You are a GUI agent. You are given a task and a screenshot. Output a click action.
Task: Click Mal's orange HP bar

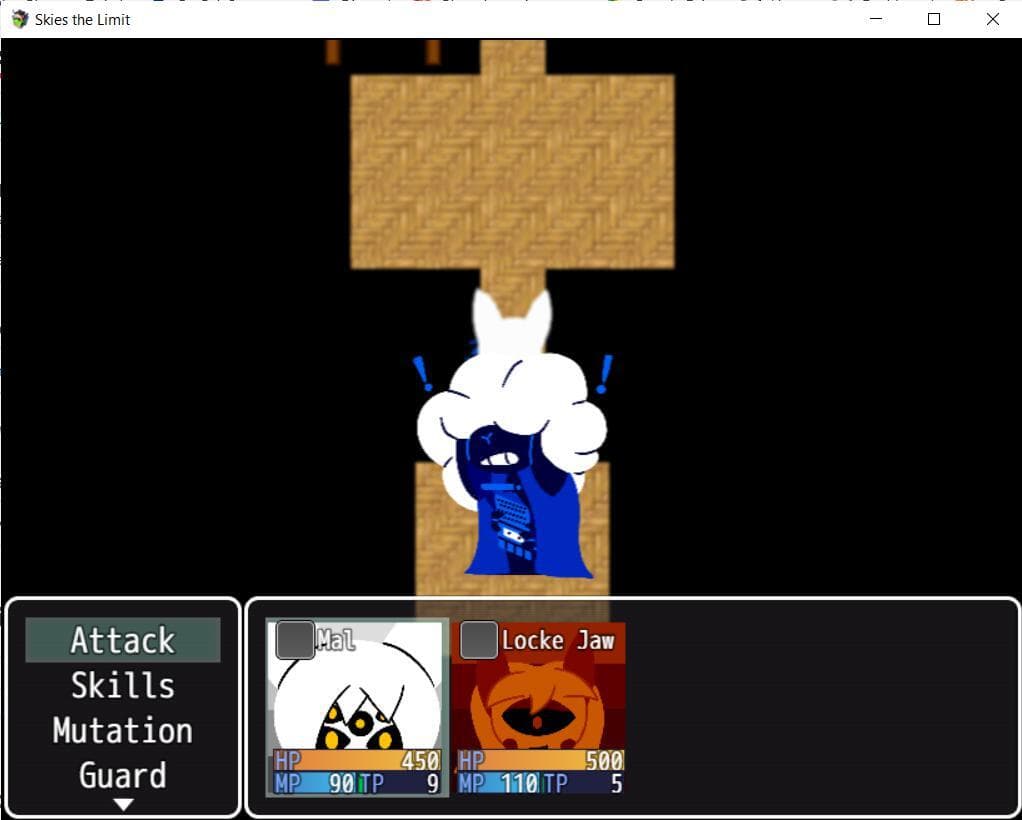pos(357,761)
